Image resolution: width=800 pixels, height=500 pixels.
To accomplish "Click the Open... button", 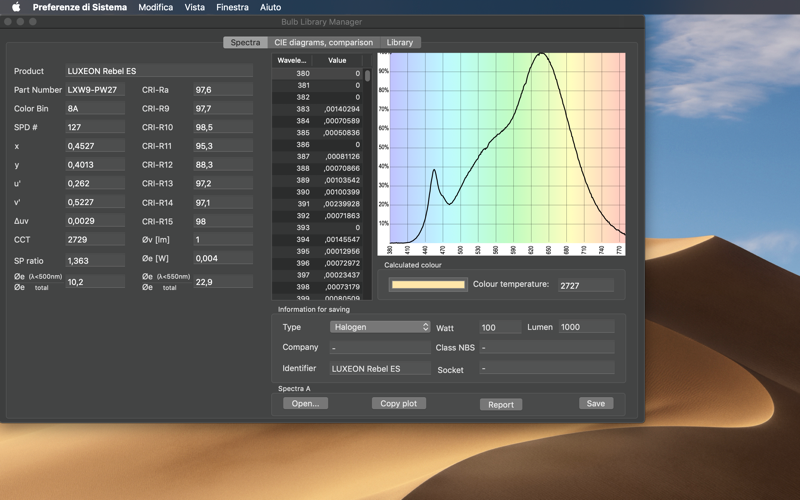I will (x=305, y=404).
